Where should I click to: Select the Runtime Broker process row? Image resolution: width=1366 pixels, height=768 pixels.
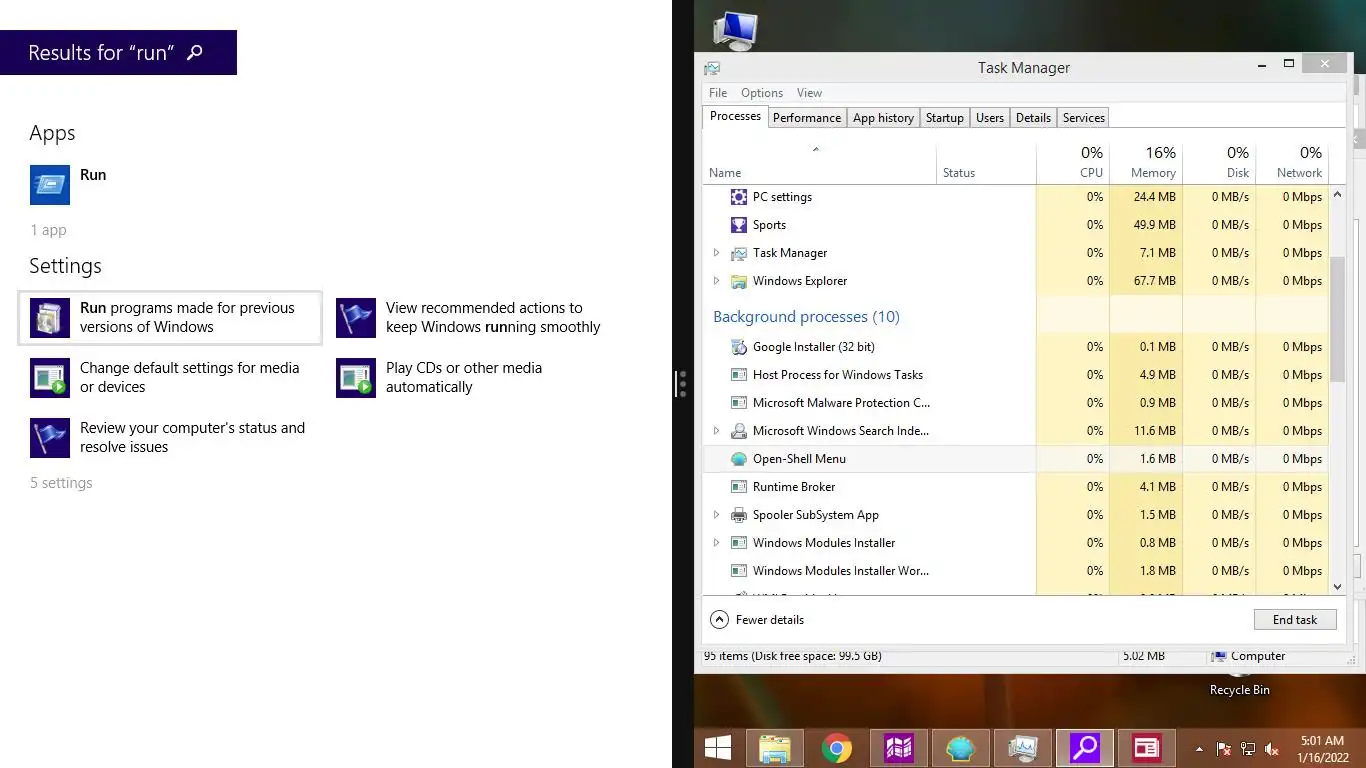click(1016, 487)
